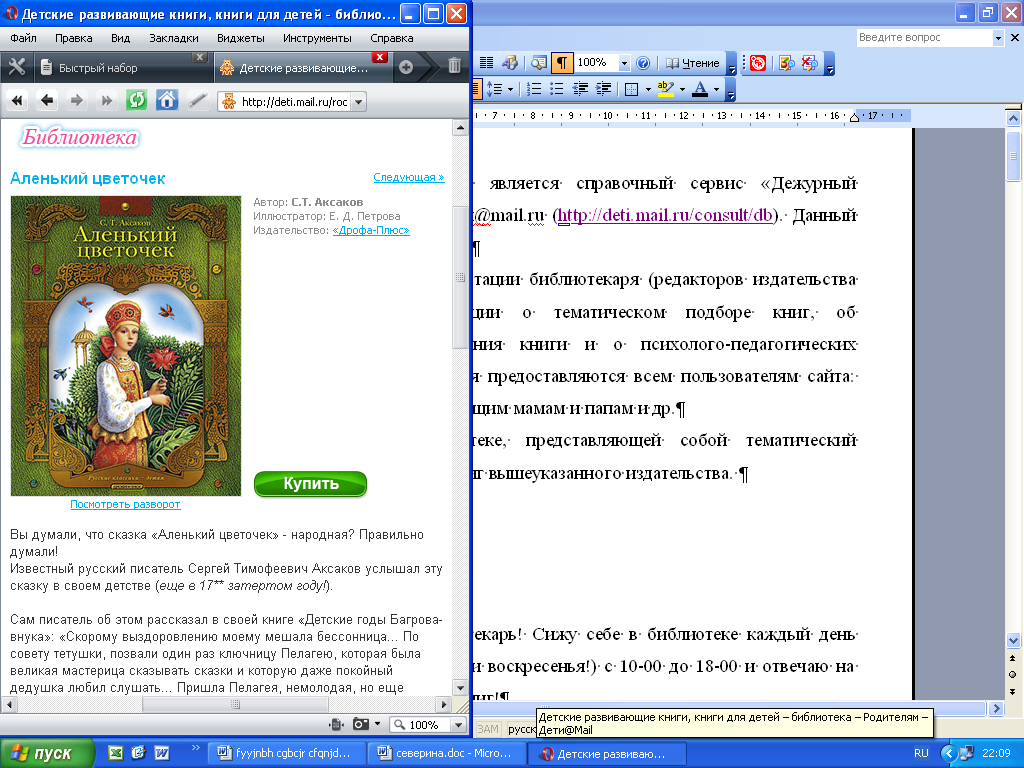Image resolution: width=1024 pixels, height=768 pixels.
Task: Open the Вид menu in Opera
Action: (x=120, y=38)
